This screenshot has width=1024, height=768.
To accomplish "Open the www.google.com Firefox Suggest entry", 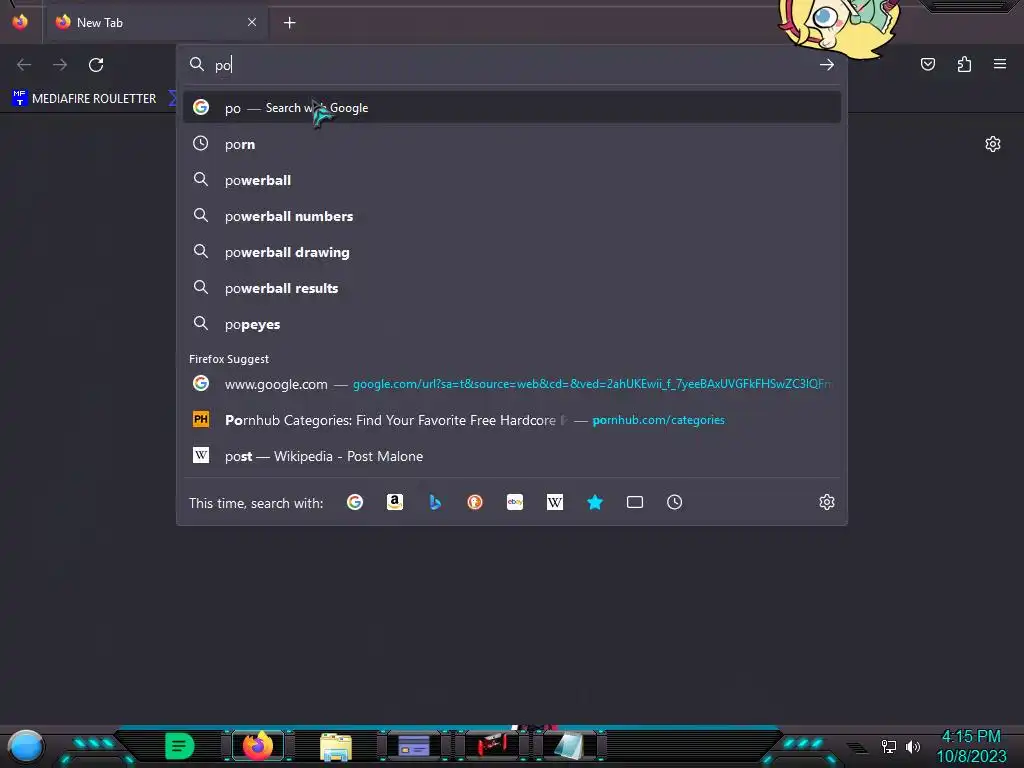I will point(512,384).
